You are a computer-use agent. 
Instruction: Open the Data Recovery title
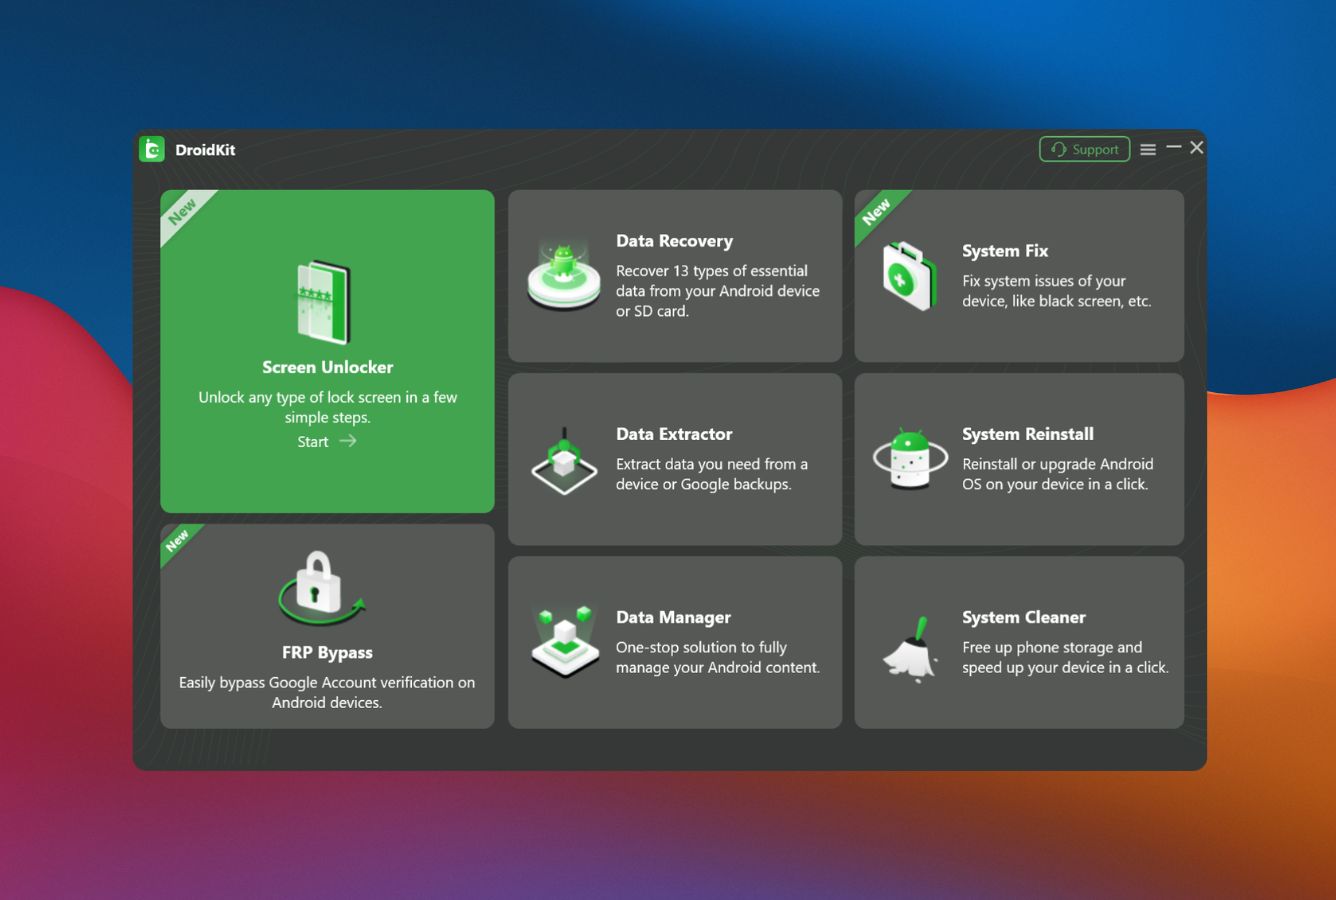pos(674,241)
